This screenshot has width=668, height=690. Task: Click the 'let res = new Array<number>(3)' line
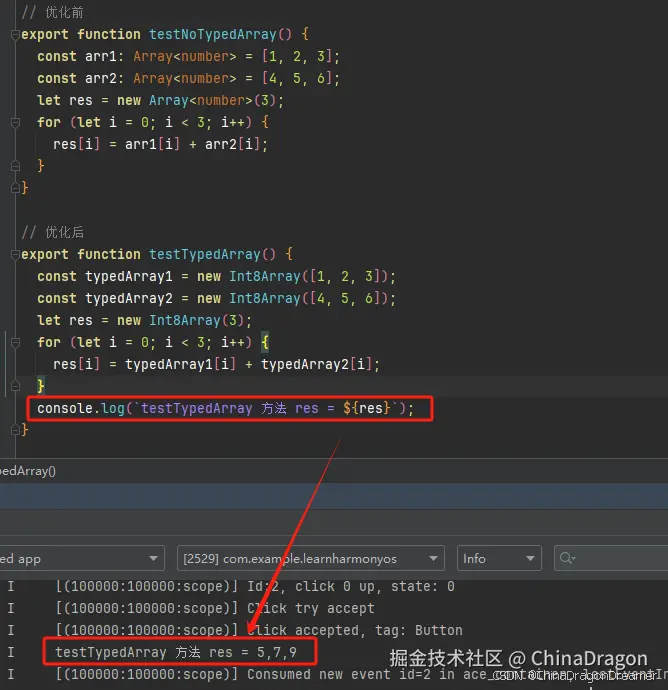(161, 100)
